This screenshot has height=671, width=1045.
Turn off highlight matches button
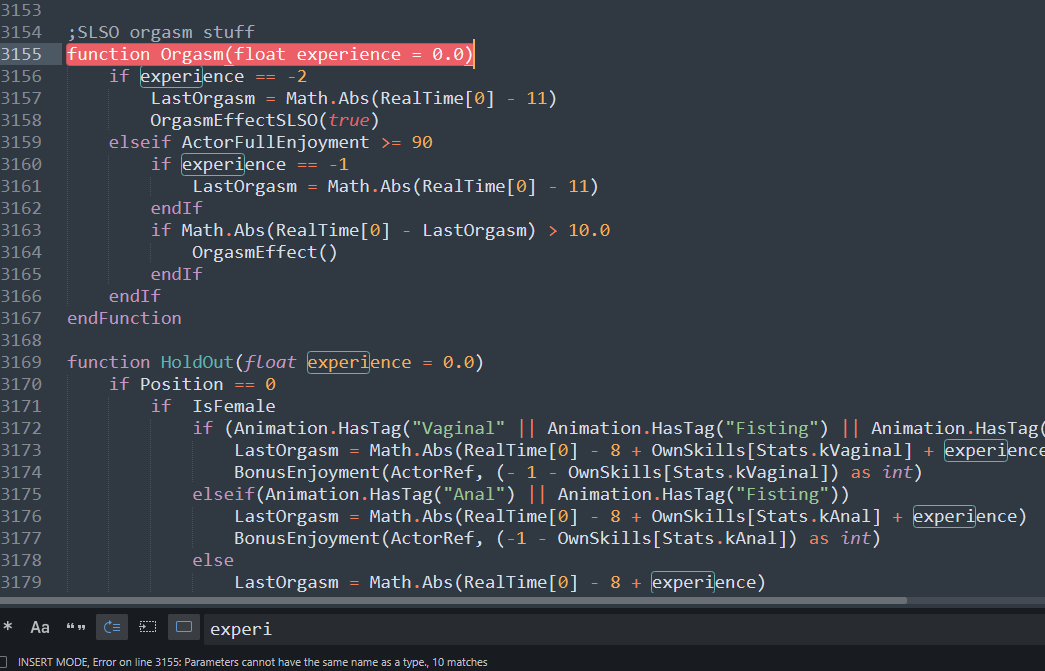183,628
